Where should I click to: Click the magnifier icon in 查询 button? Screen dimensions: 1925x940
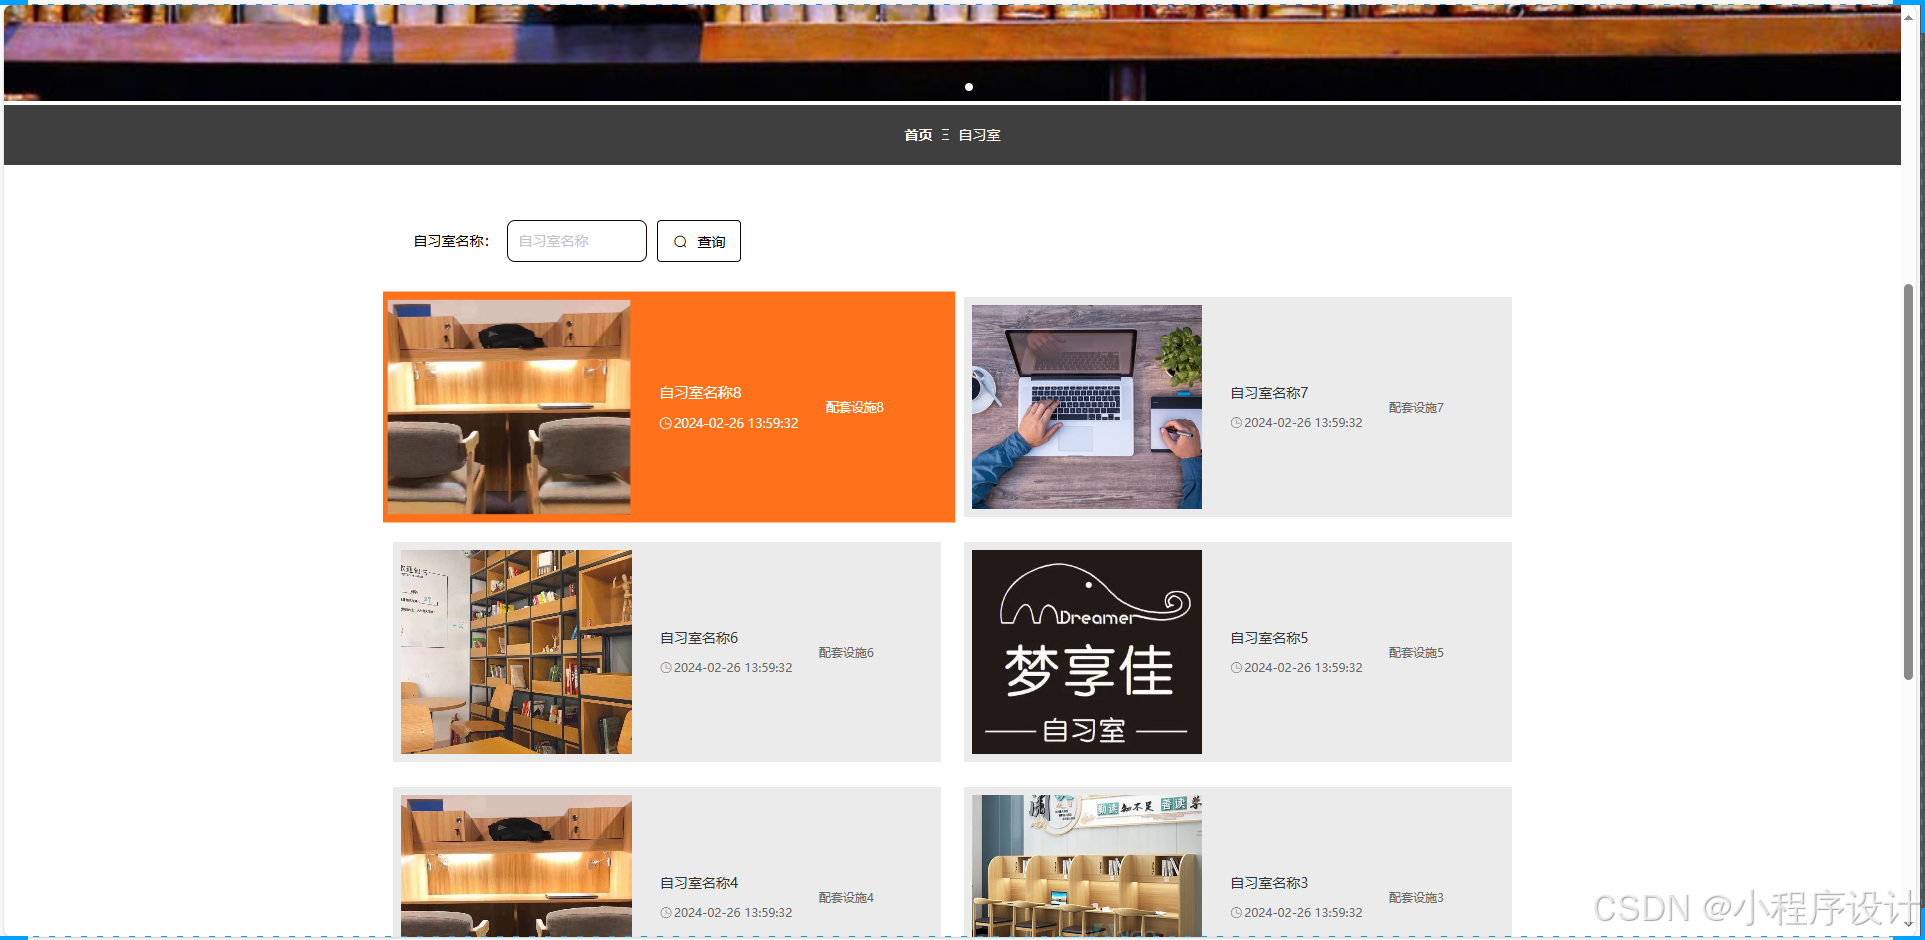point(680,242)
